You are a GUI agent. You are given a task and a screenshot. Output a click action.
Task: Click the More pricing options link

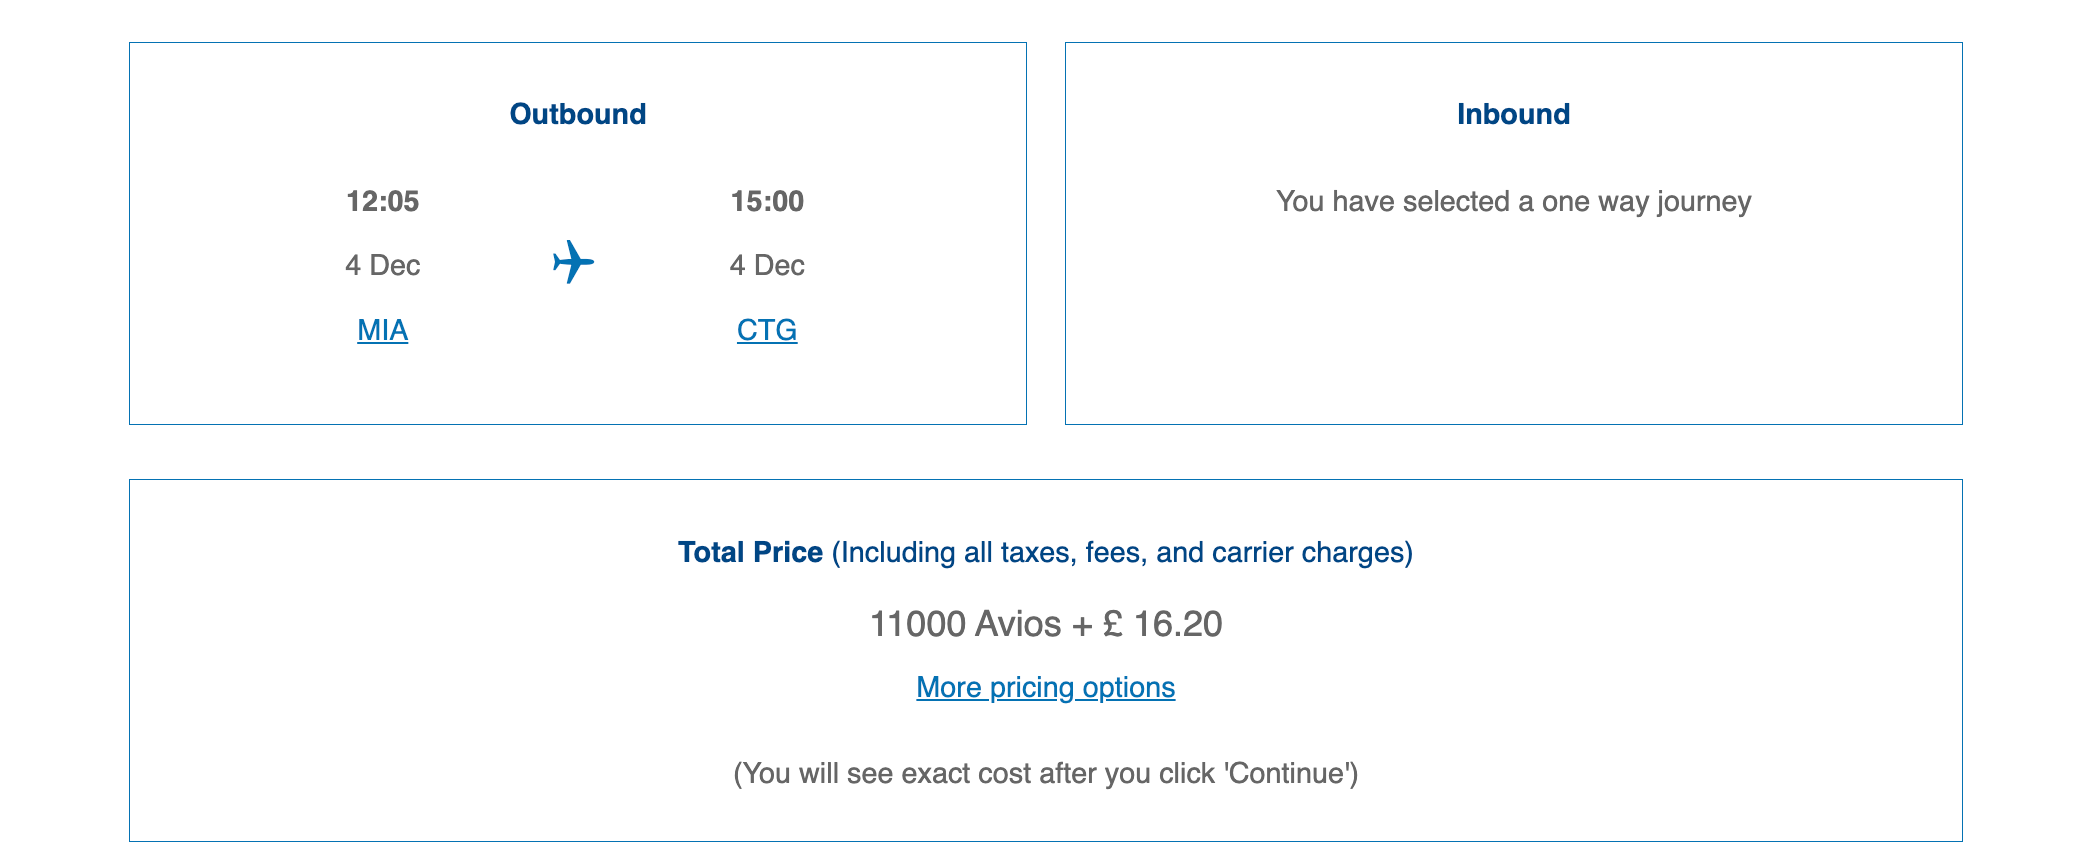pyautogui.click(x=1045, y=688)
